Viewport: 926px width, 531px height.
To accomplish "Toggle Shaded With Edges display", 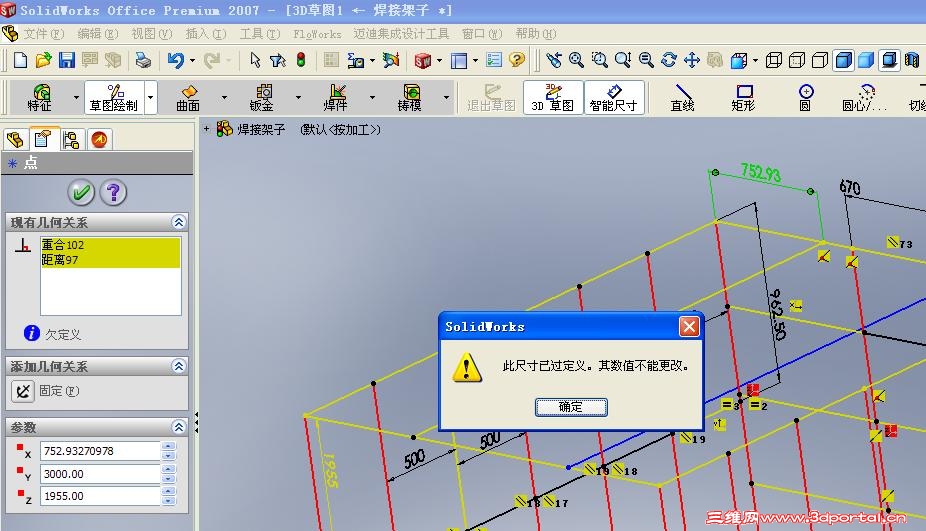I will [x=843, y=60].
